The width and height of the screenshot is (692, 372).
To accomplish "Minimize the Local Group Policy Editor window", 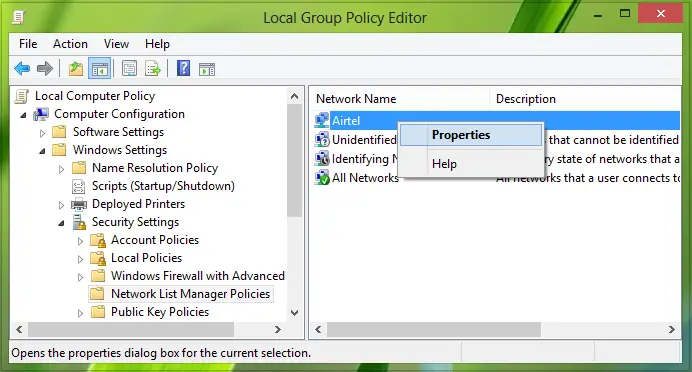I will click(598, 15).
